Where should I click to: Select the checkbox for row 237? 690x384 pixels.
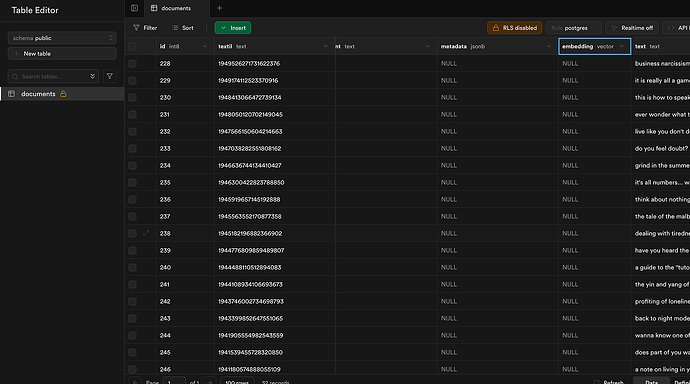pyautogui.click(x=132, y=216)
